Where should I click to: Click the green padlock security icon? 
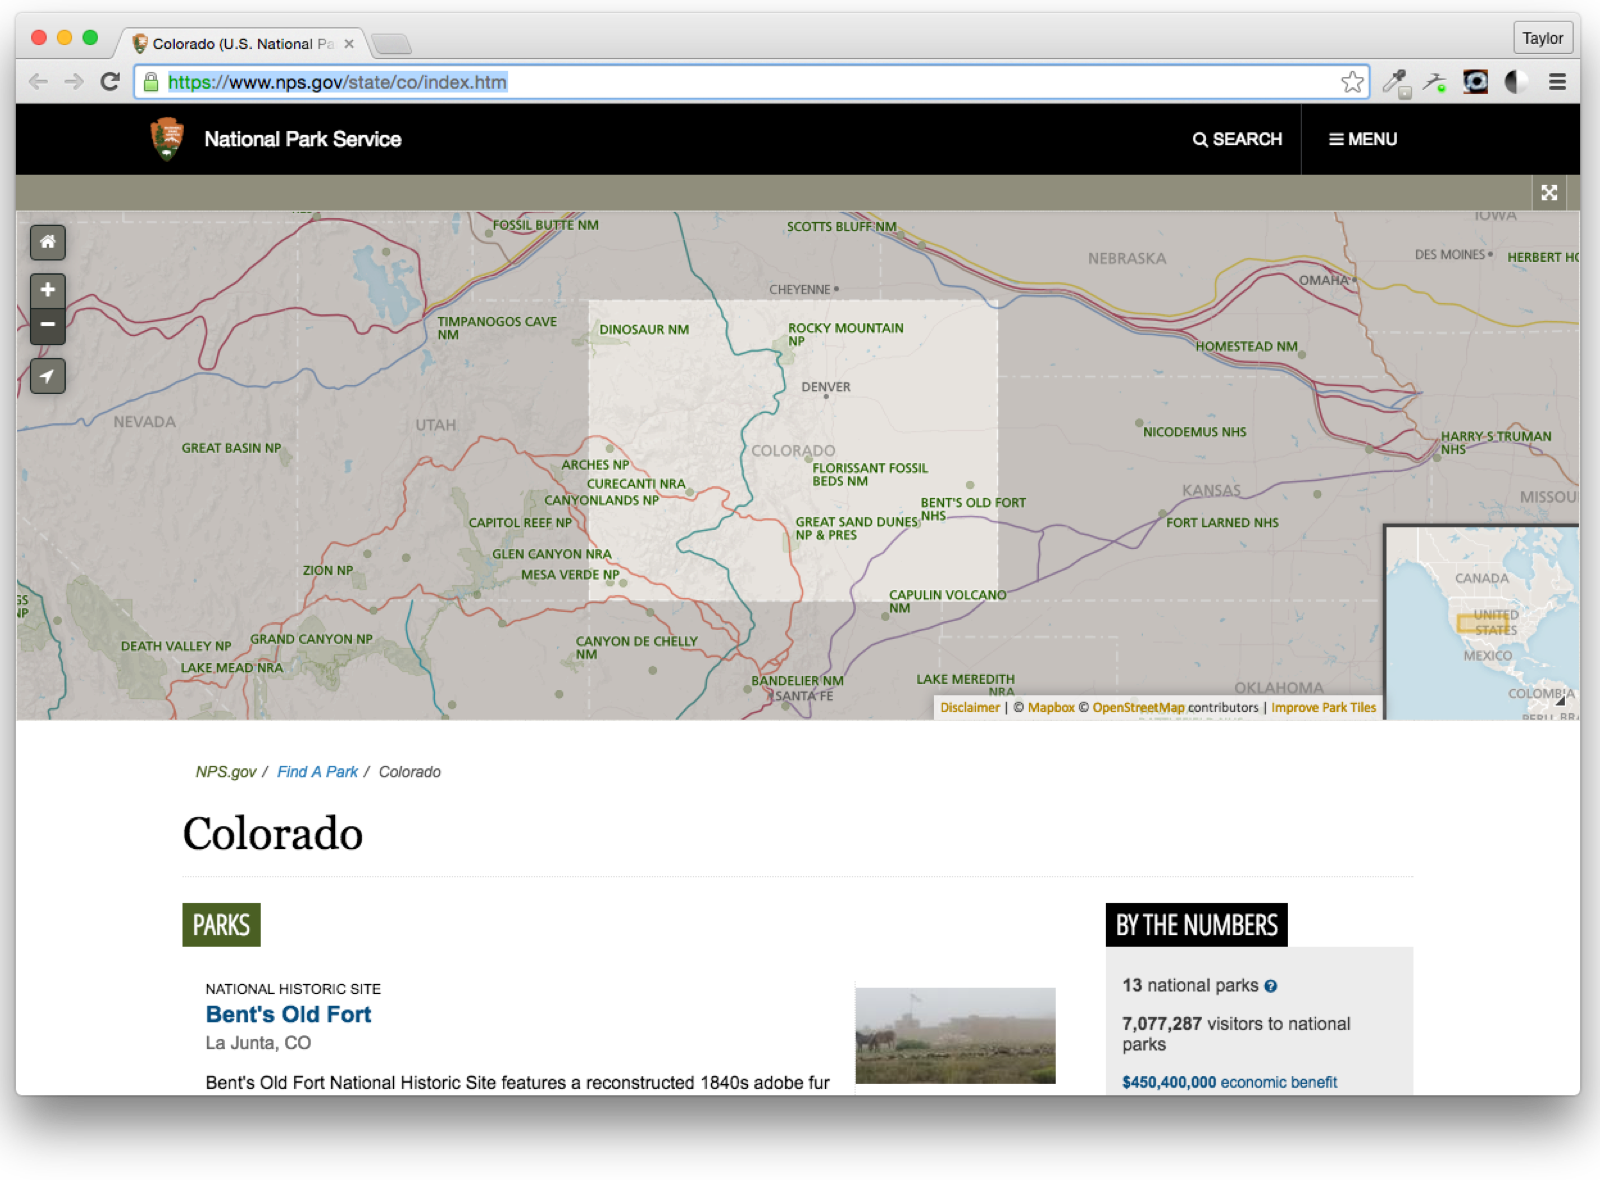[151, 82]
